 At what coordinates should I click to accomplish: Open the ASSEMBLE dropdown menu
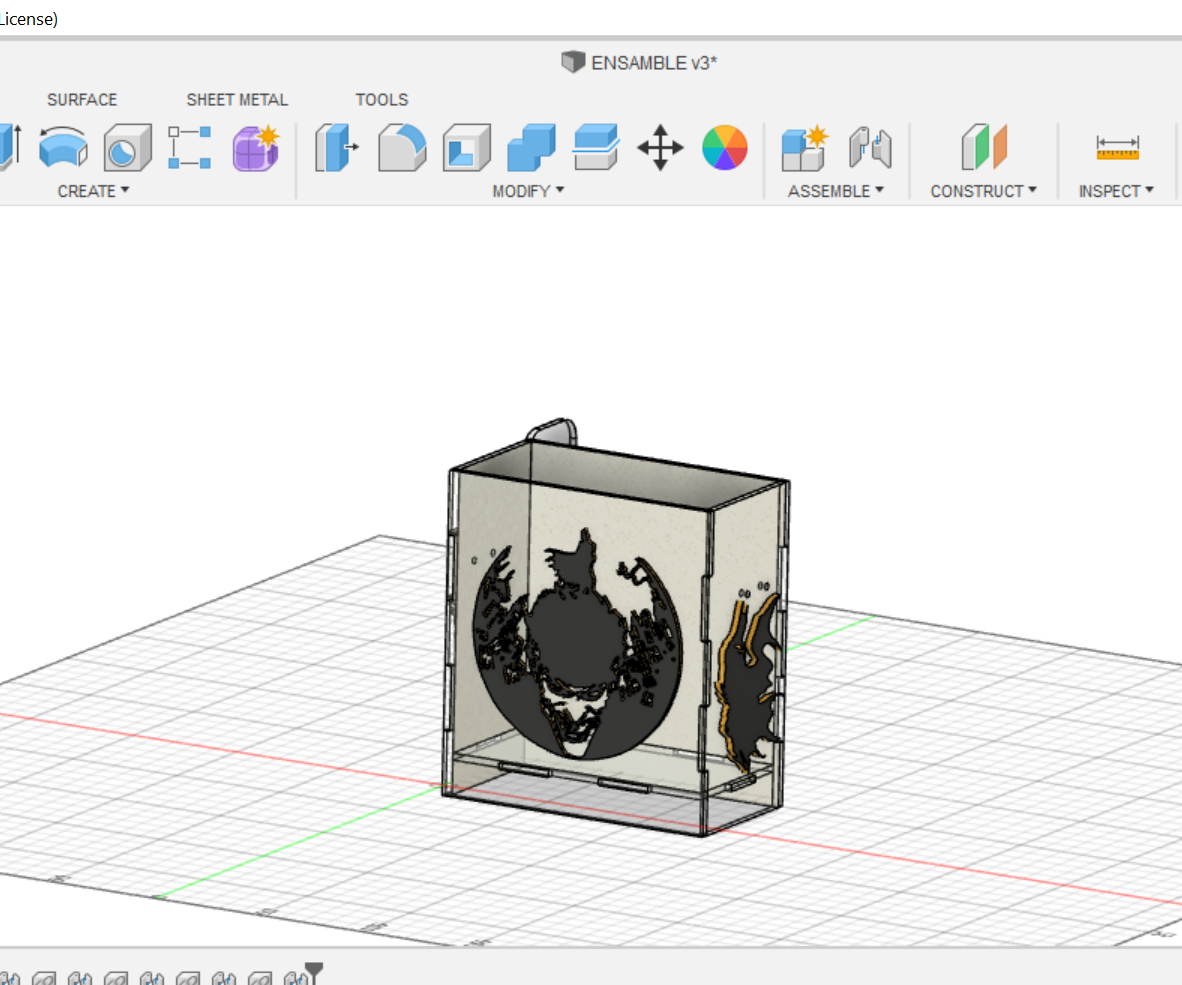tap(835, 191)
